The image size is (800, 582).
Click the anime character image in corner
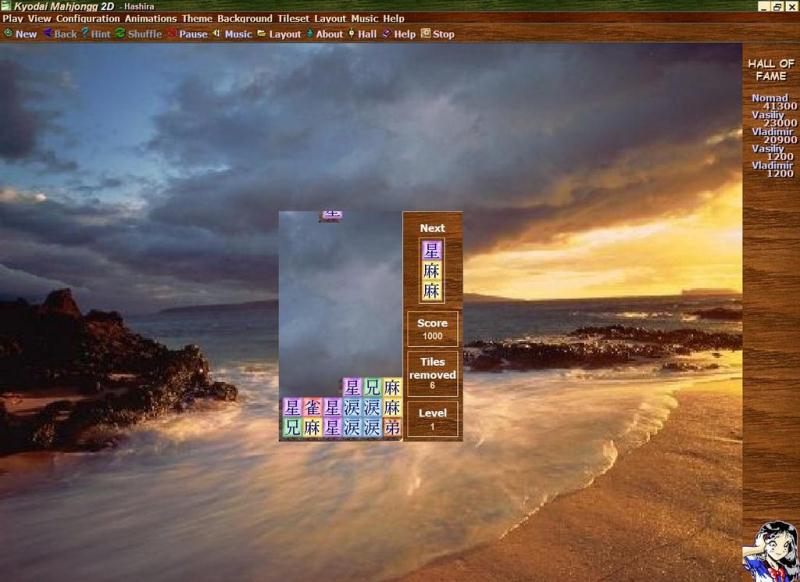click(x=770, y=550)
